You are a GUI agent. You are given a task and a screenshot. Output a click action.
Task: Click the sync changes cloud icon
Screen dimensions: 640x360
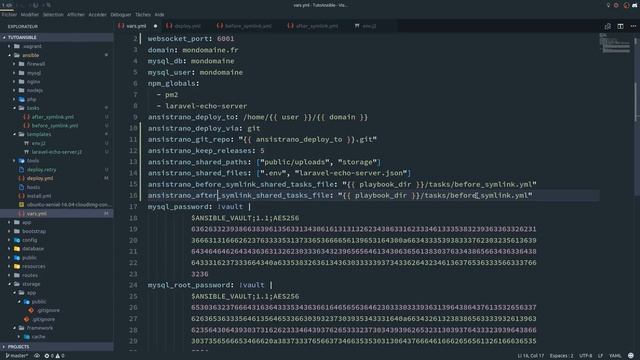pyautogui.click(x=37, y=356)
